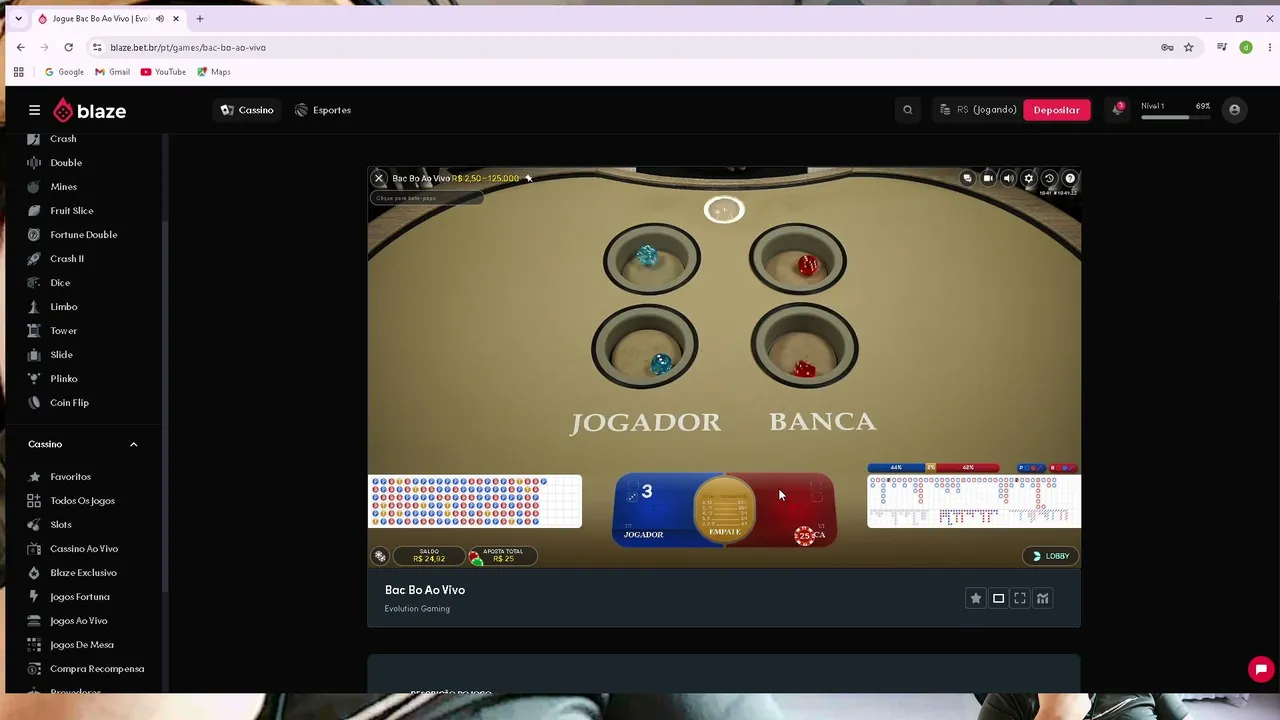Open the balance wallet R$ (Jogando)
Image resolution: width=1280 pixels, height=720 pixels.
click(978, 110)
